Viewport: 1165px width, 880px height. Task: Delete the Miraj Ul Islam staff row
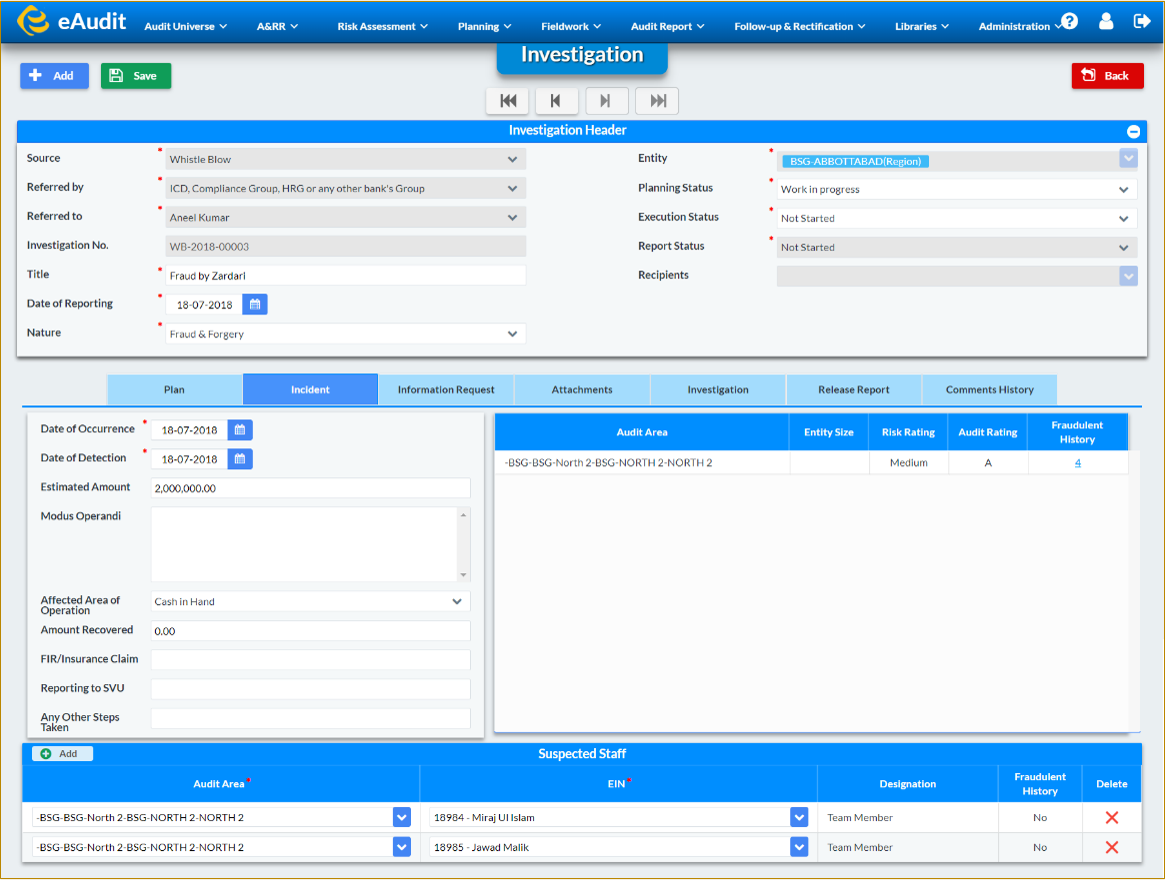pos(1111,817)
